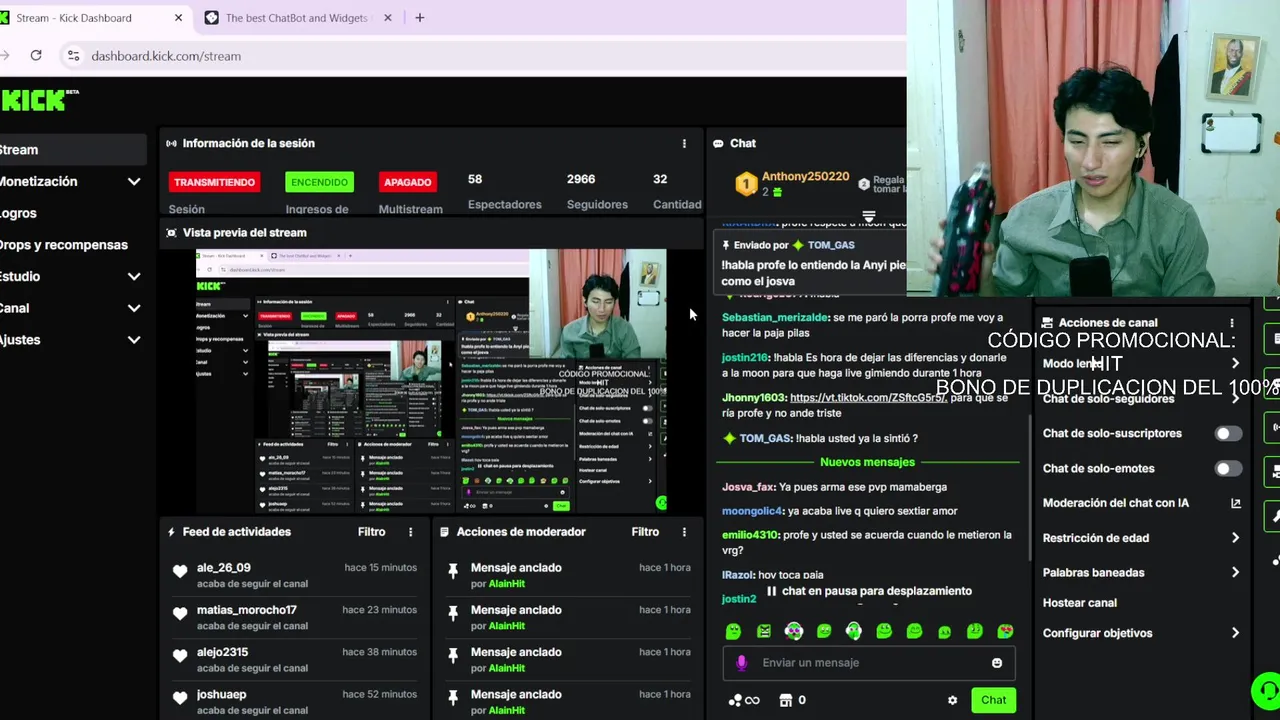
Task: Select the first green emote in quick row
Action: coord(733,631)
